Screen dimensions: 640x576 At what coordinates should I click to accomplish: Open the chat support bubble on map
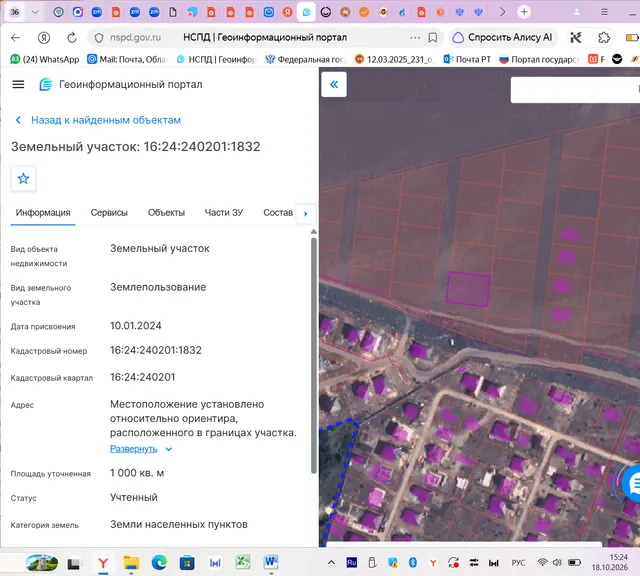click(x=632, y=484)
